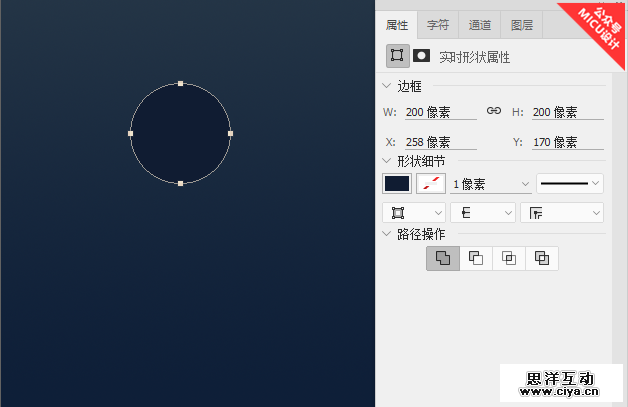Screen dimensions: 628x407
Task: Select the combine shapes path operation
Action: 442,258
